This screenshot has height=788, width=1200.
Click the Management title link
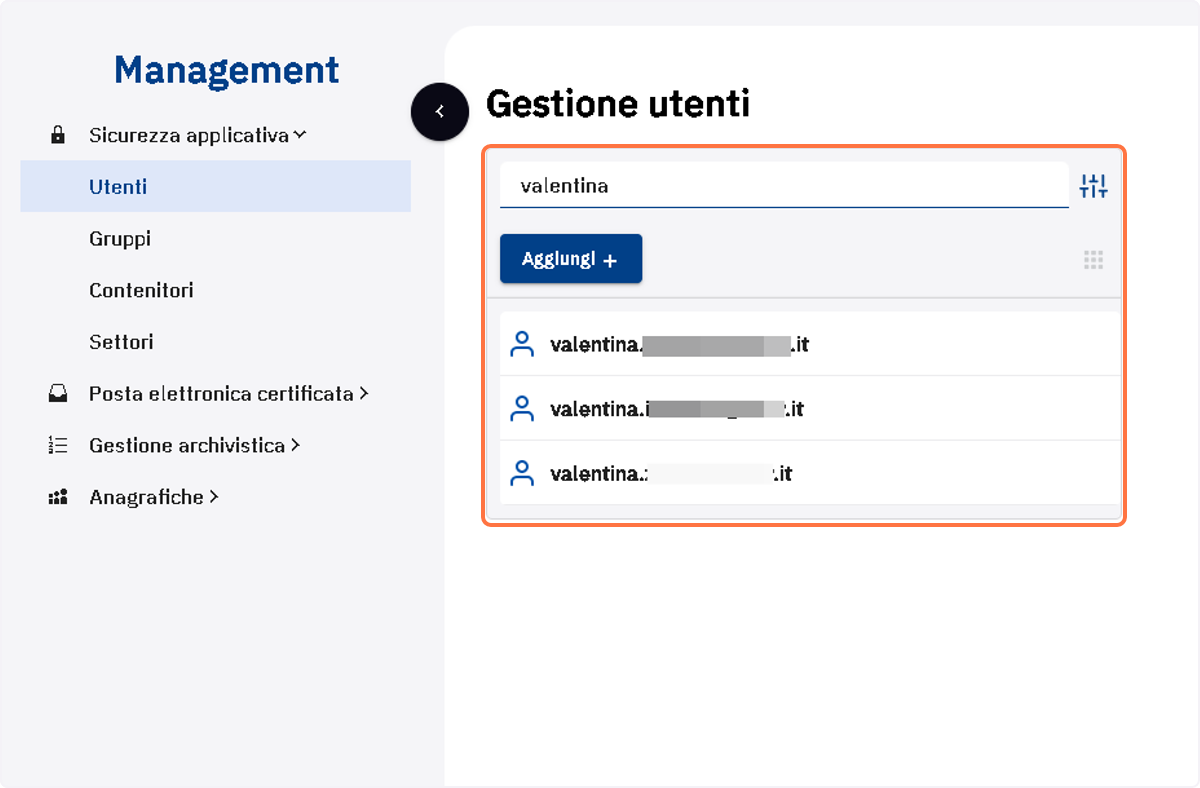[x=227, y=70]
